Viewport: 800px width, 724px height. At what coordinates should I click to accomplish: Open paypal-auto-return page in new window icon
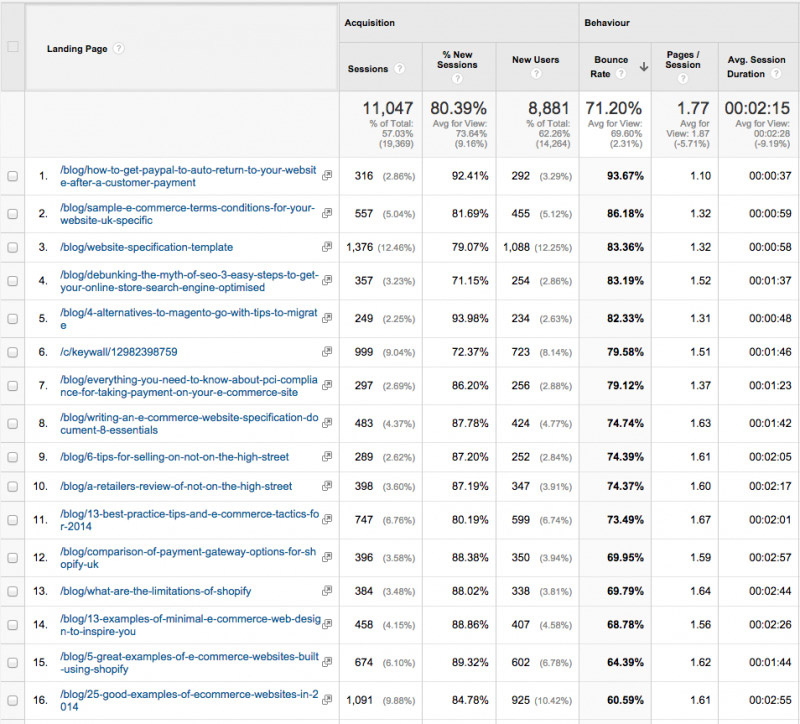click(327, 176)
